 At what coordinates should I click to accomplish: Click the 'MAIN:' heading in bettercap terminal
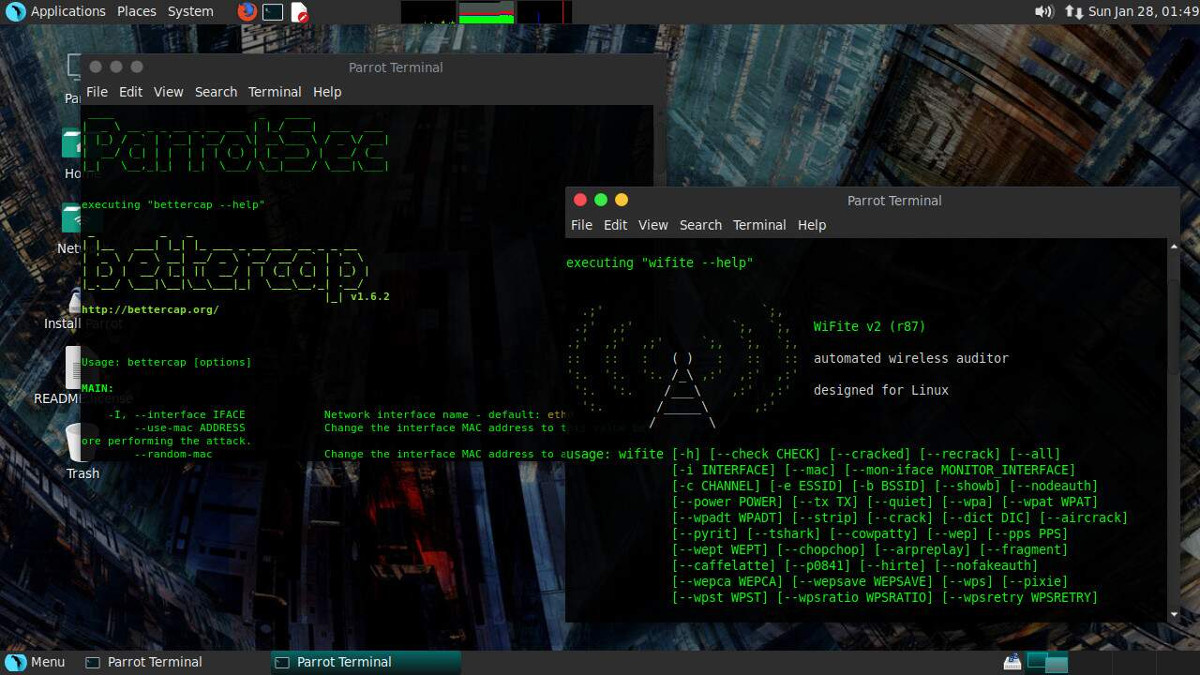click(98, 388)
